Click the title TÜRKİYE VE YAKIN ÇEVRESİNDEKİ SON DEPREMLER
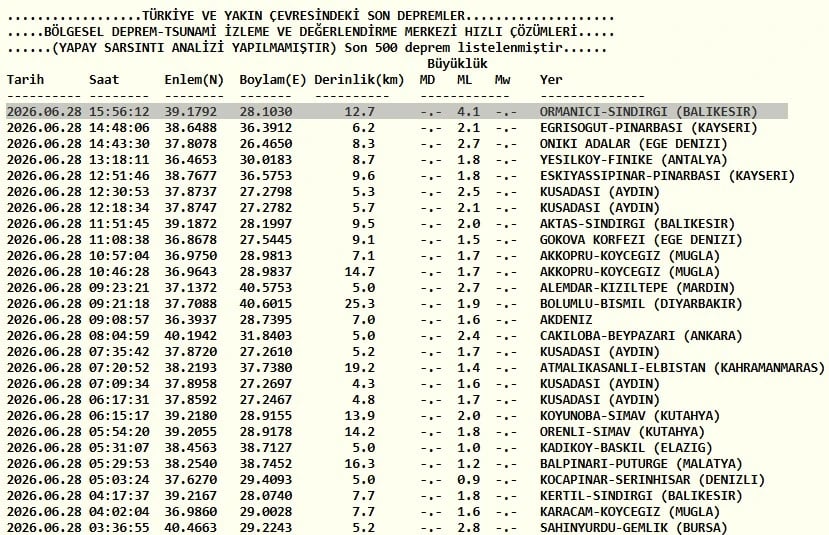The image size is (829, 535). pyautogui.click(x=303, y=16)
